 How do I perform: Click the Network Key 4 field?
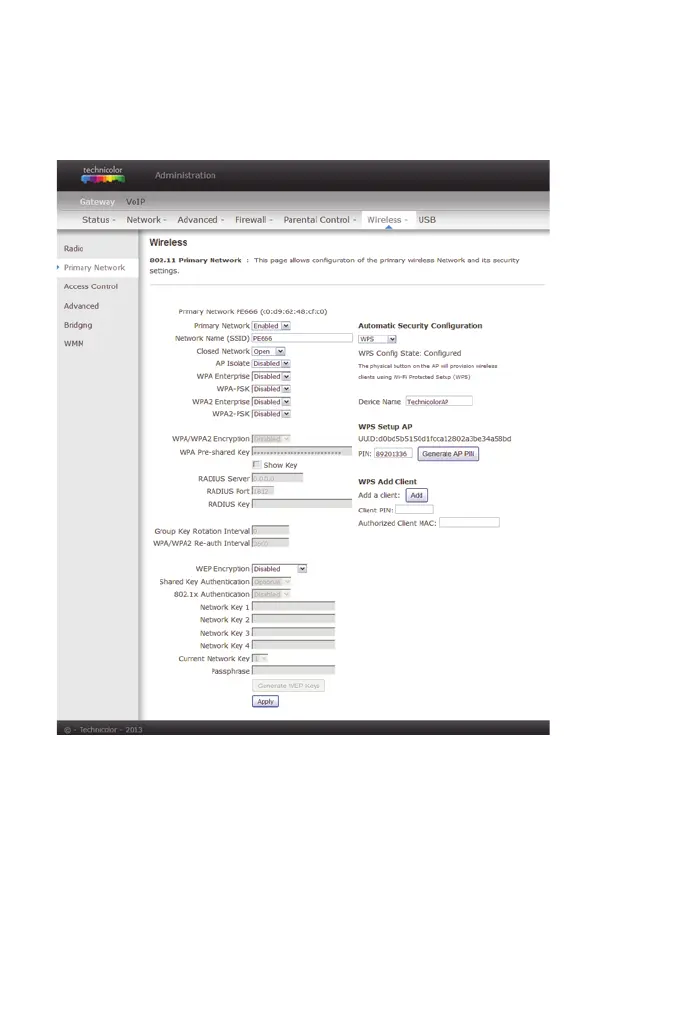point(293,645)
